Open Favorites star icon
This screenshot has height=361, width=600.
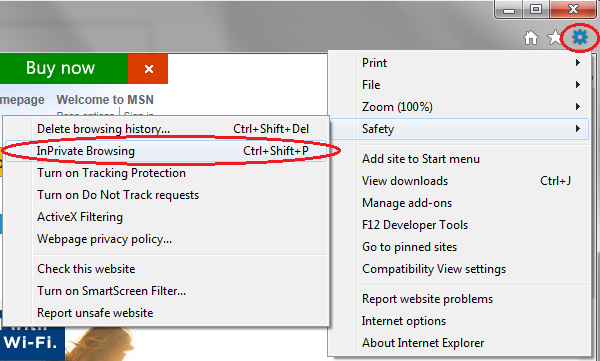coord(554,38)
